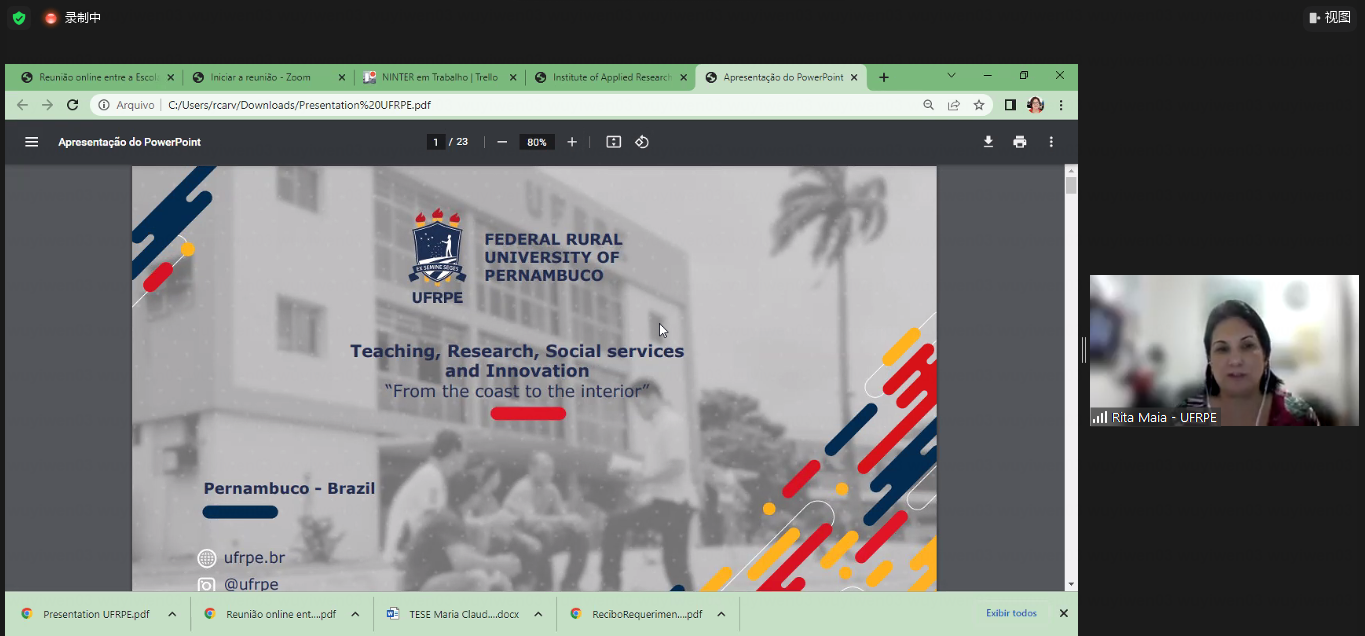
Task: Switch to Iniciar a reunião Zoom tab
Action: (266, 77)
